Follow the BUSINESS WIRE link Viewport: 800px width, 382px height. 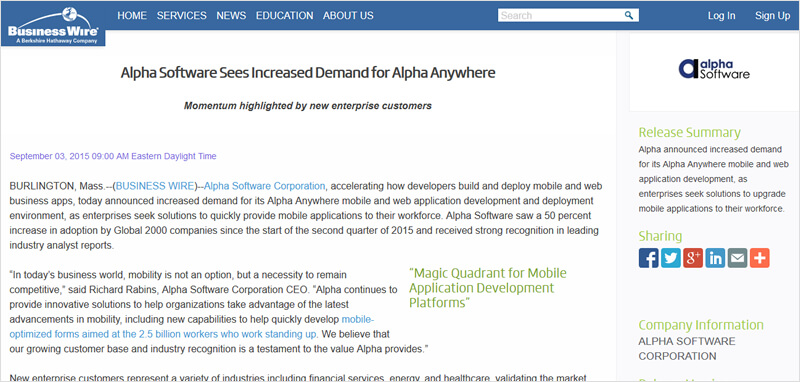point(155,186)
